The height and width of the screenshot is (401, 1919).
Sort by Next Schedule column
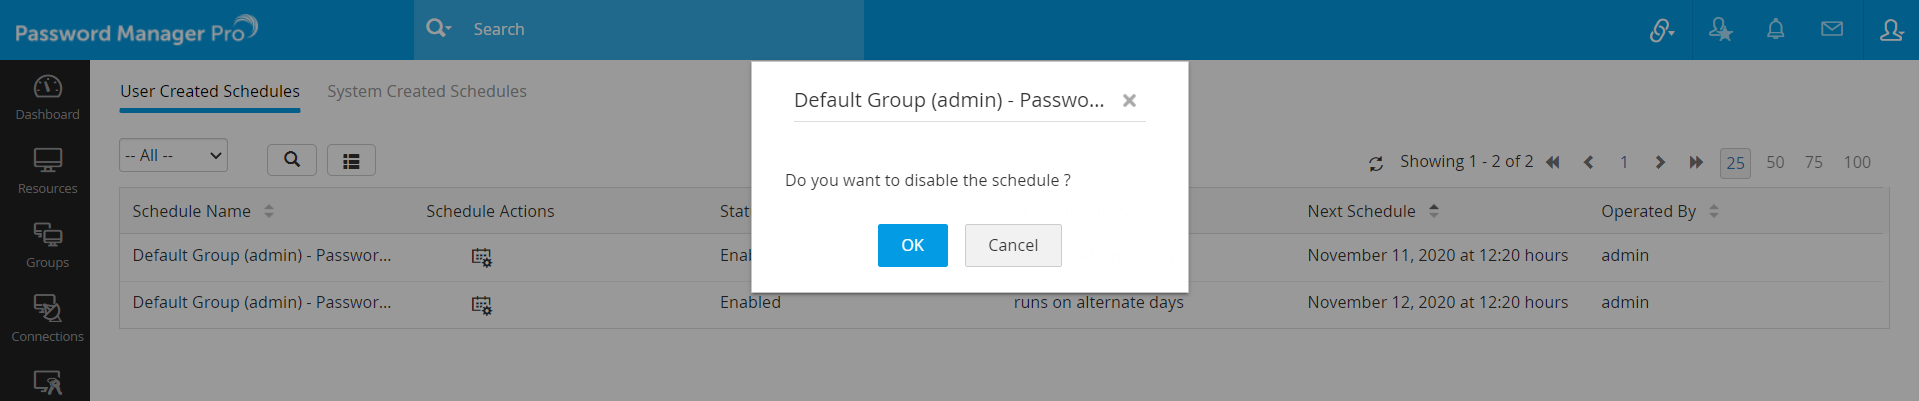coord(1434,211)
